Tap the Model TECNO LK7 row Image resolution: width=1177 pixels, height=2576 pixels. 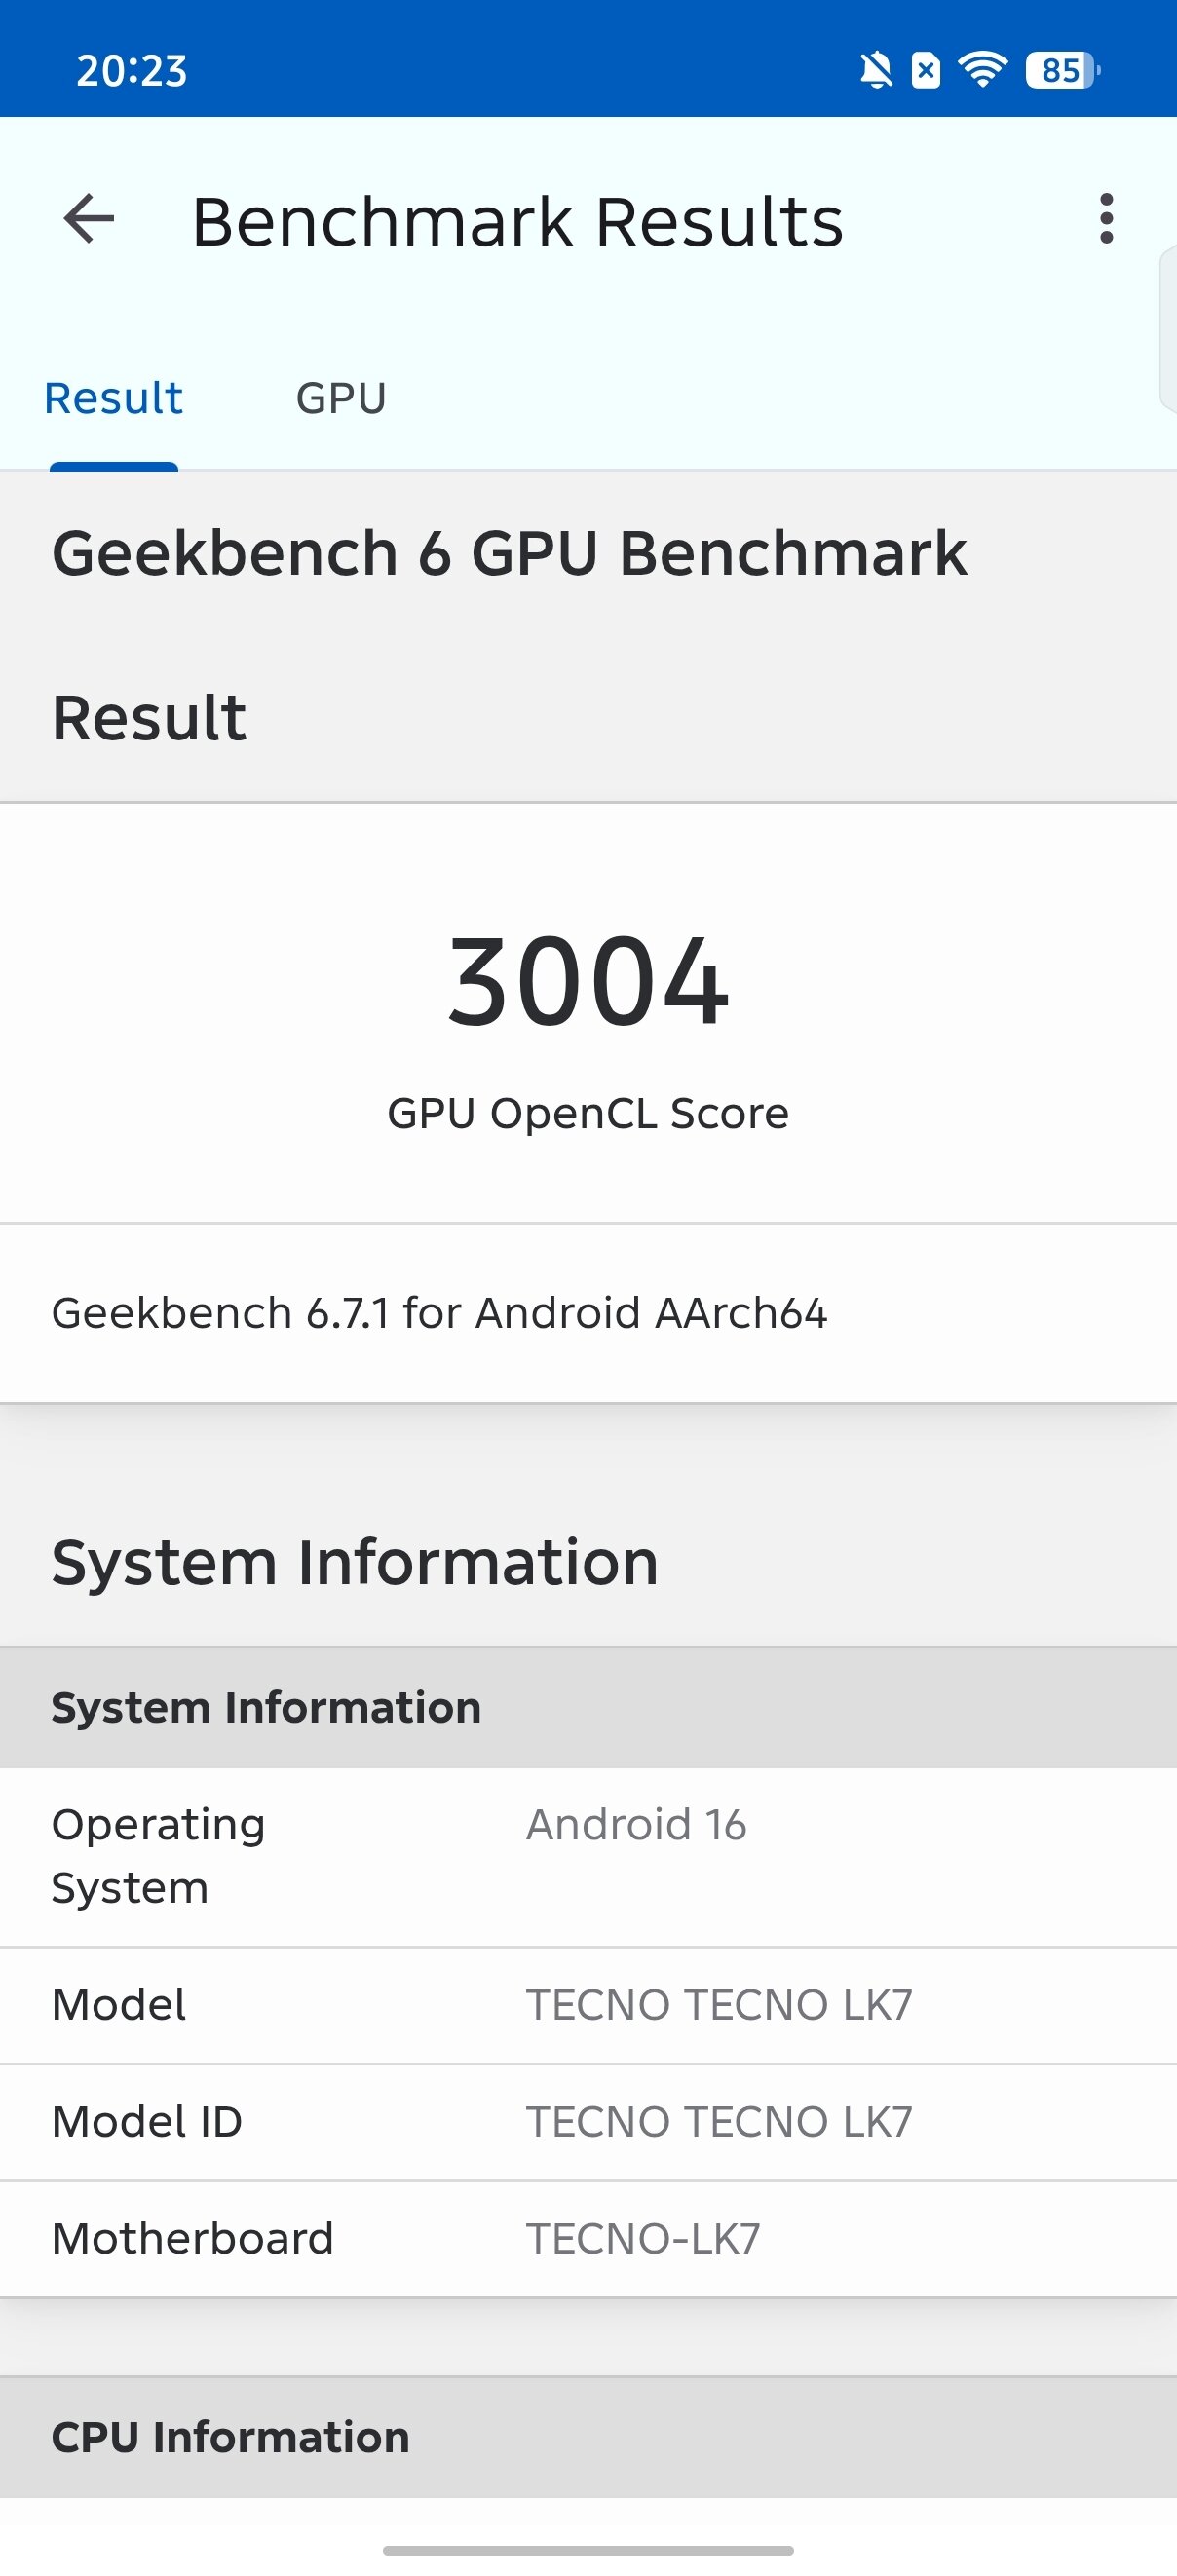click(588, 2005)
